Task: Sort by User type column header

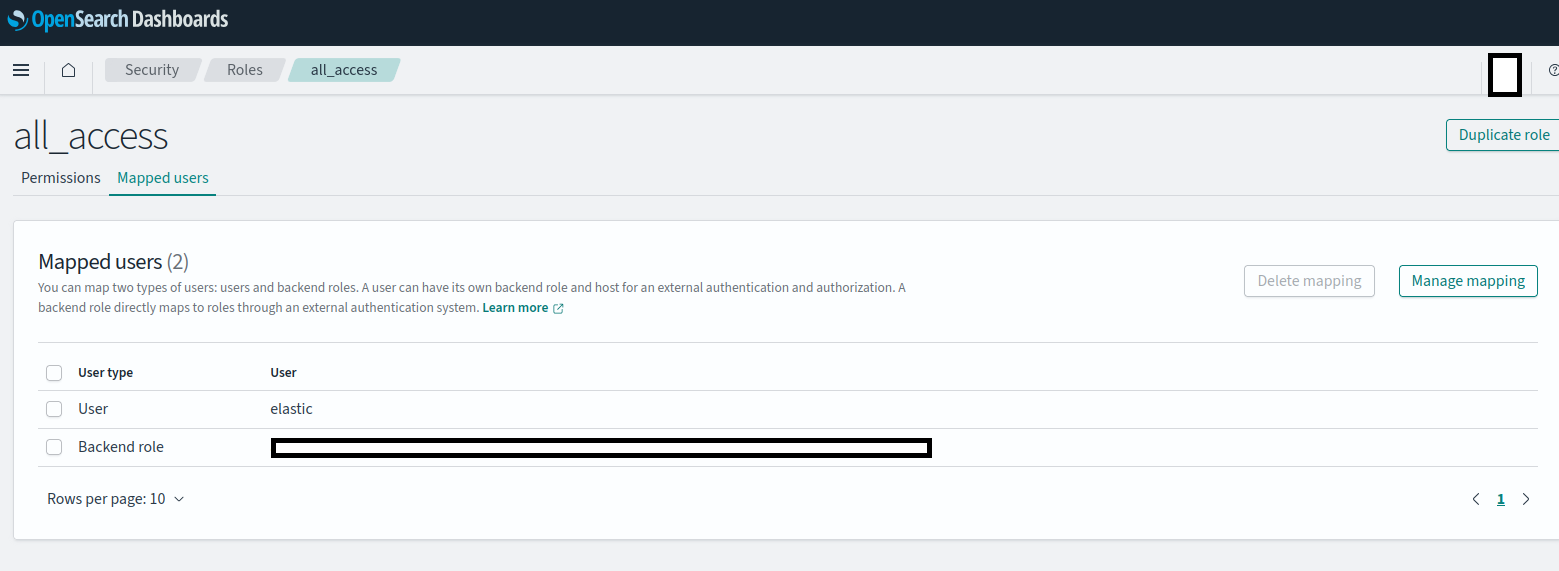Action: coord(105,373)
